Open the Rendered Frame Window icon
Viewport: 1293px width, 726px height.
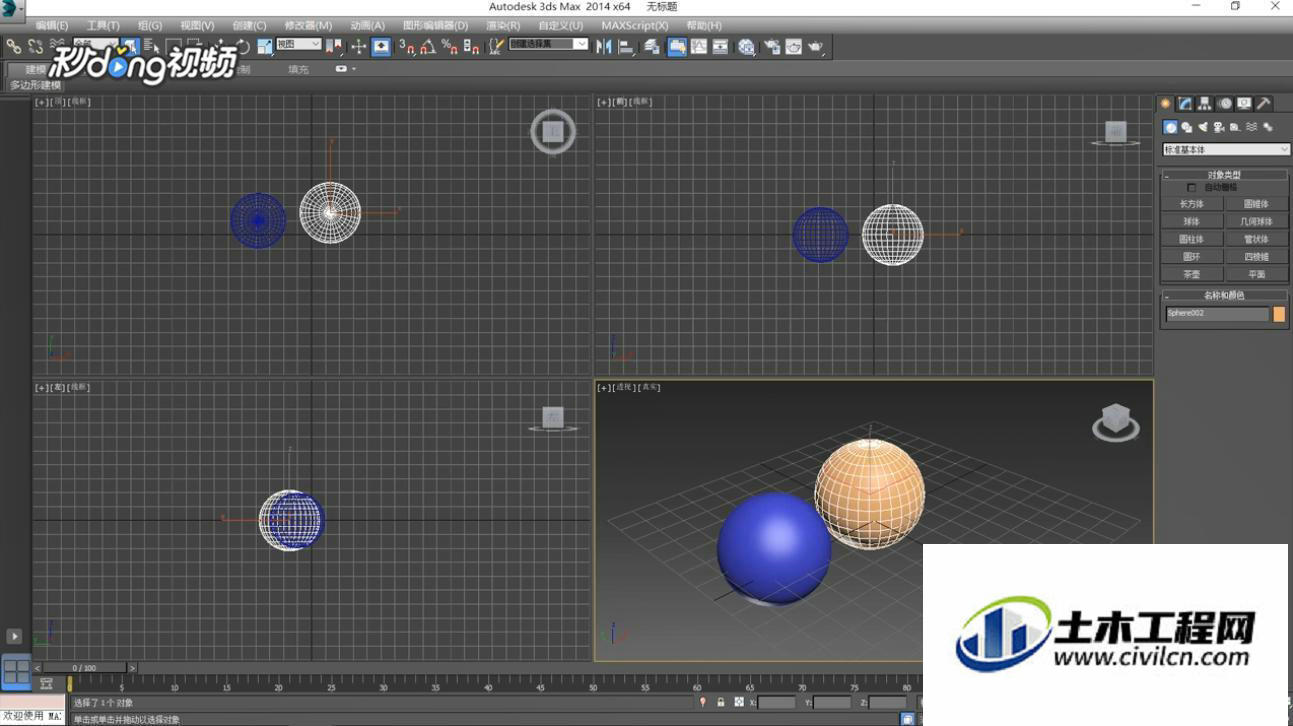(x=794, y=46)
